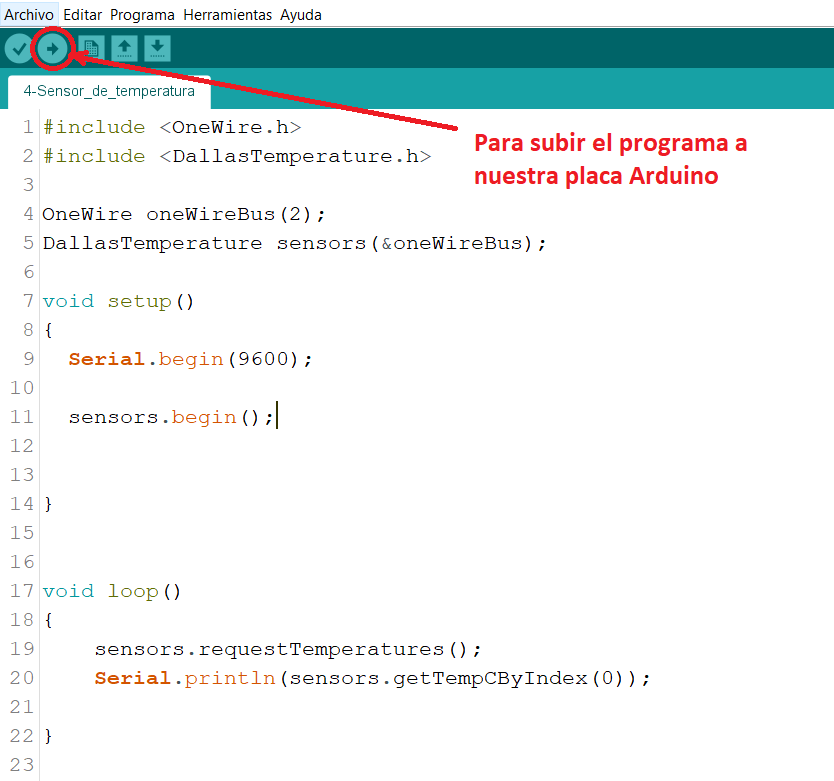Click on the sensors.begin() line

(170, 418)
